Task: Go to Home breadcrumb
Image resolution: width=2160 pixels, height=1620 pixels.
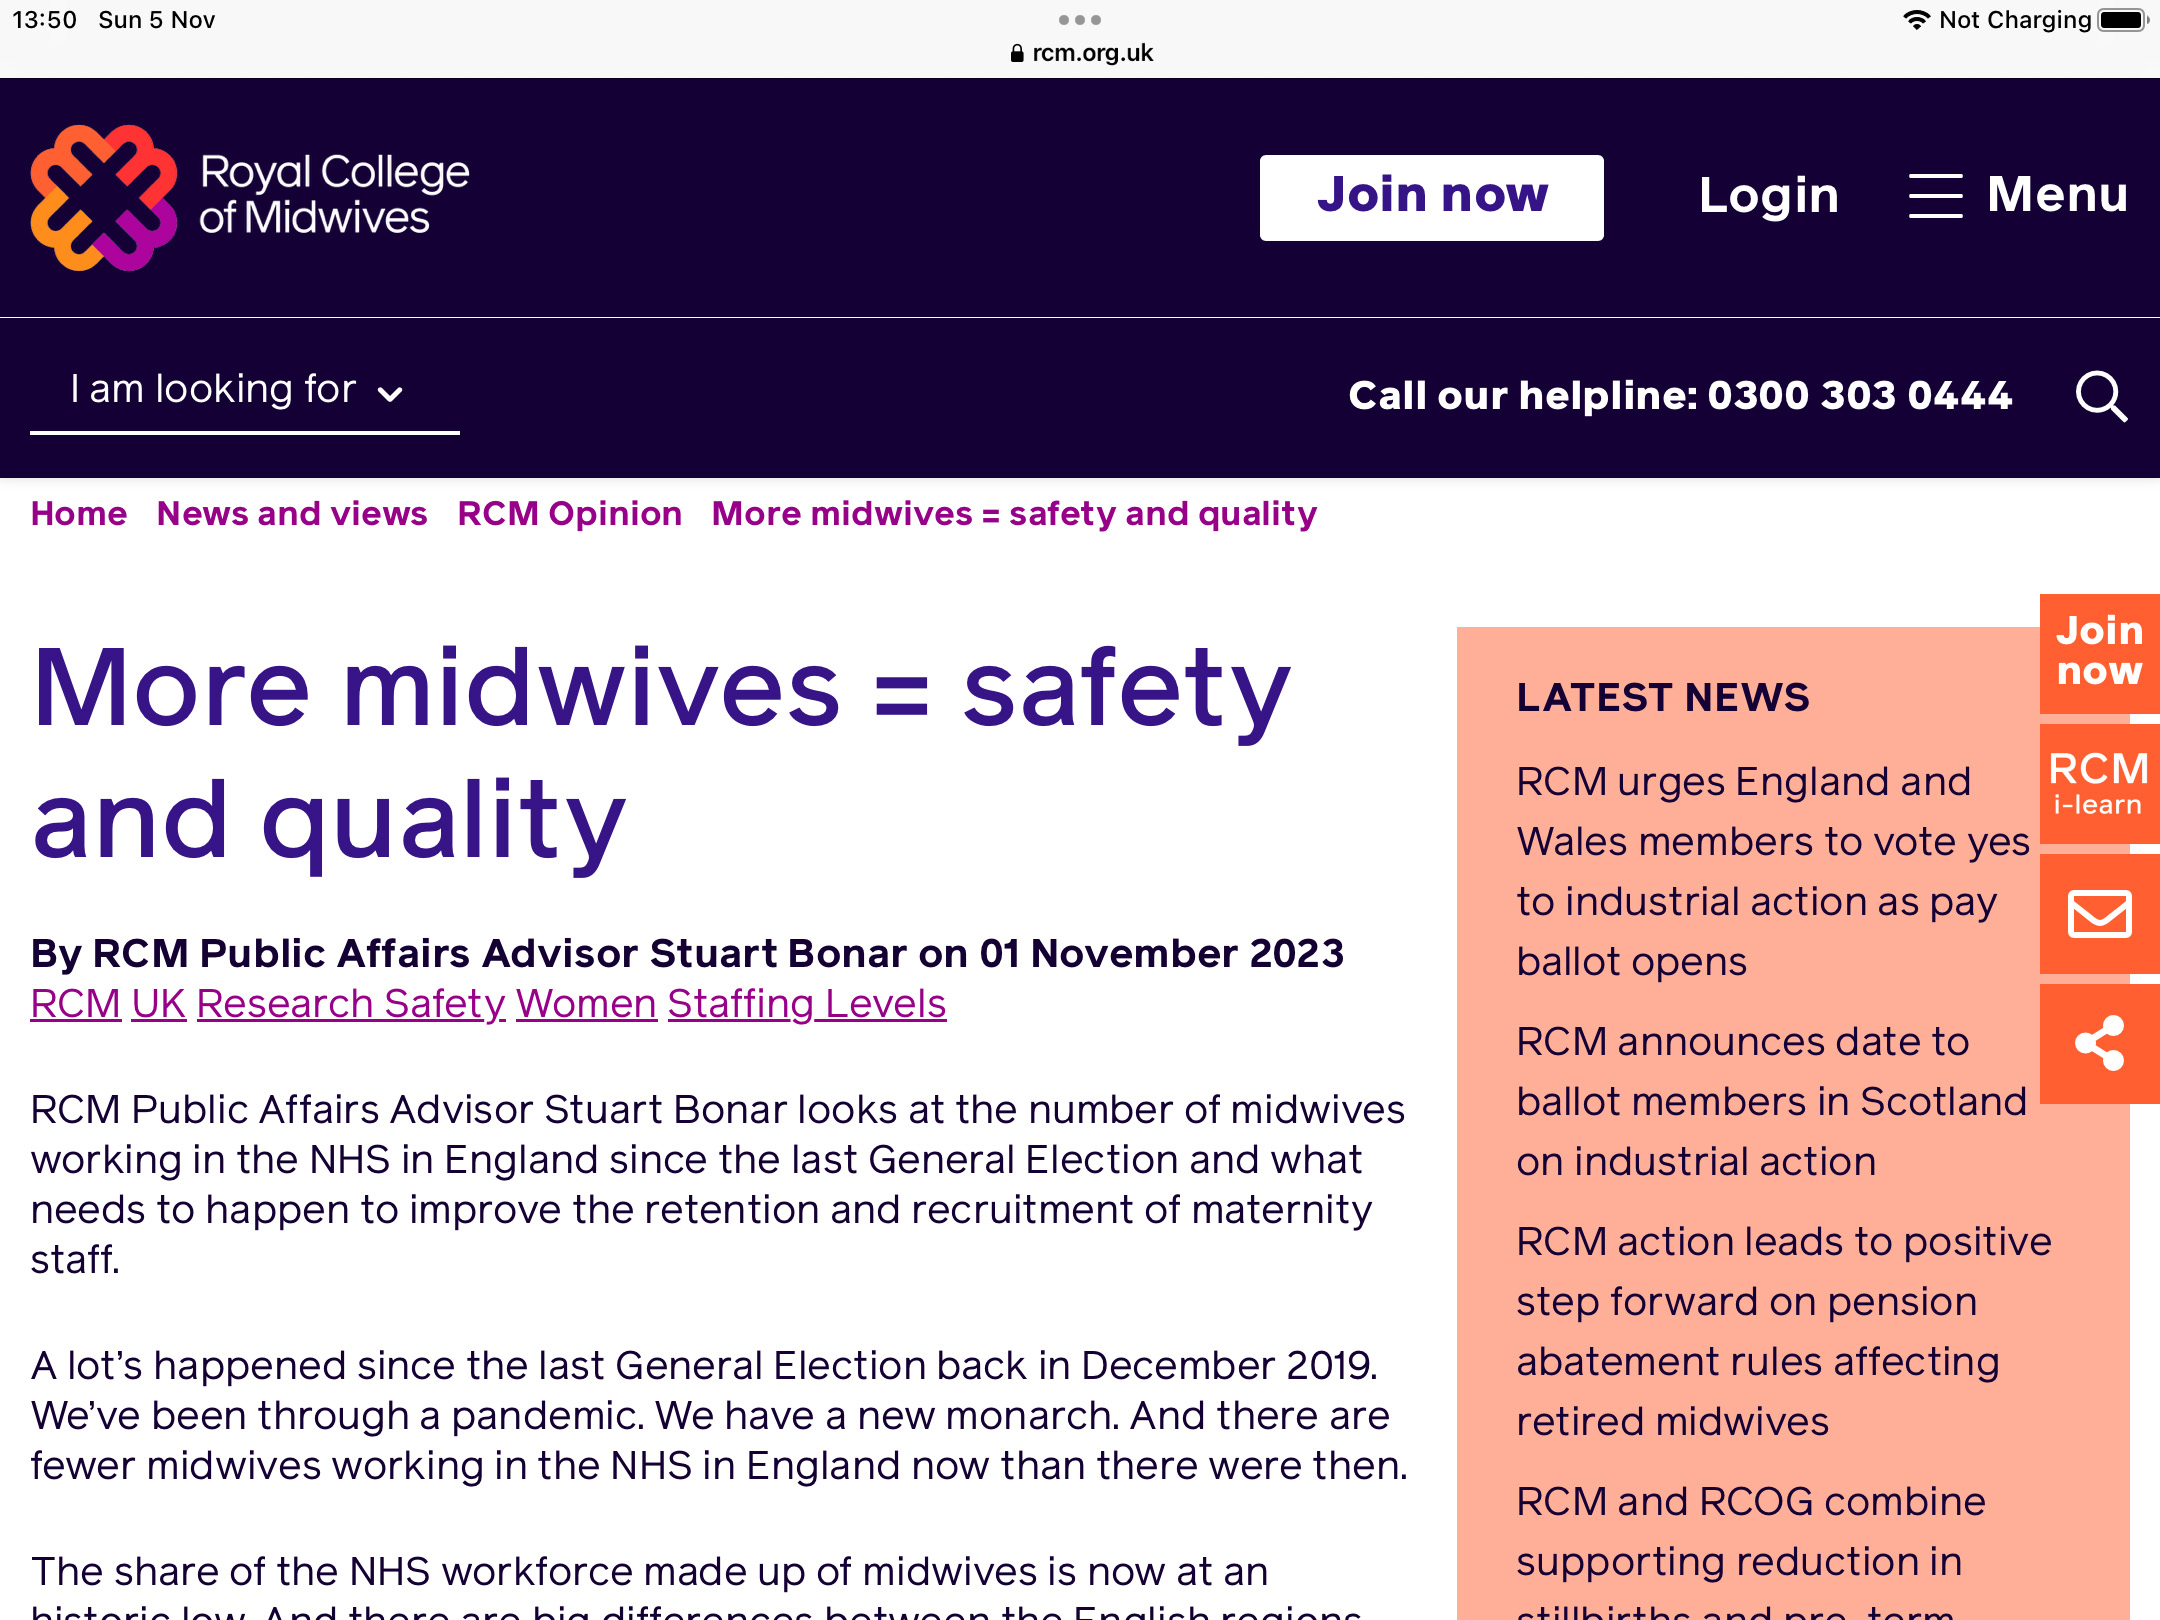Action: tap(79, 513)
